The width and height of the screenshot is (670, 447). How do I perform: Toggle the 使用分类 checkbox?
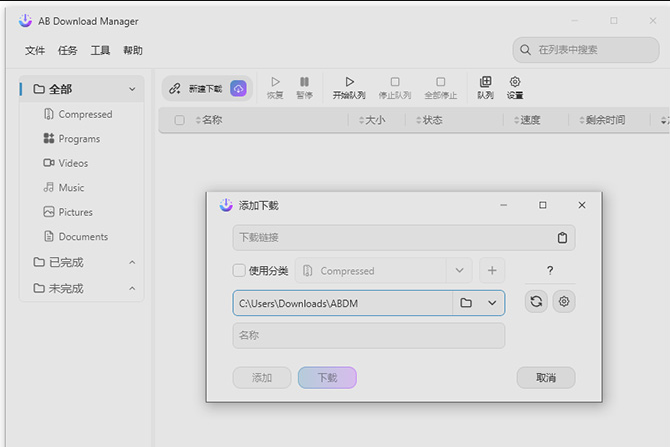click(x=239, y=270)
